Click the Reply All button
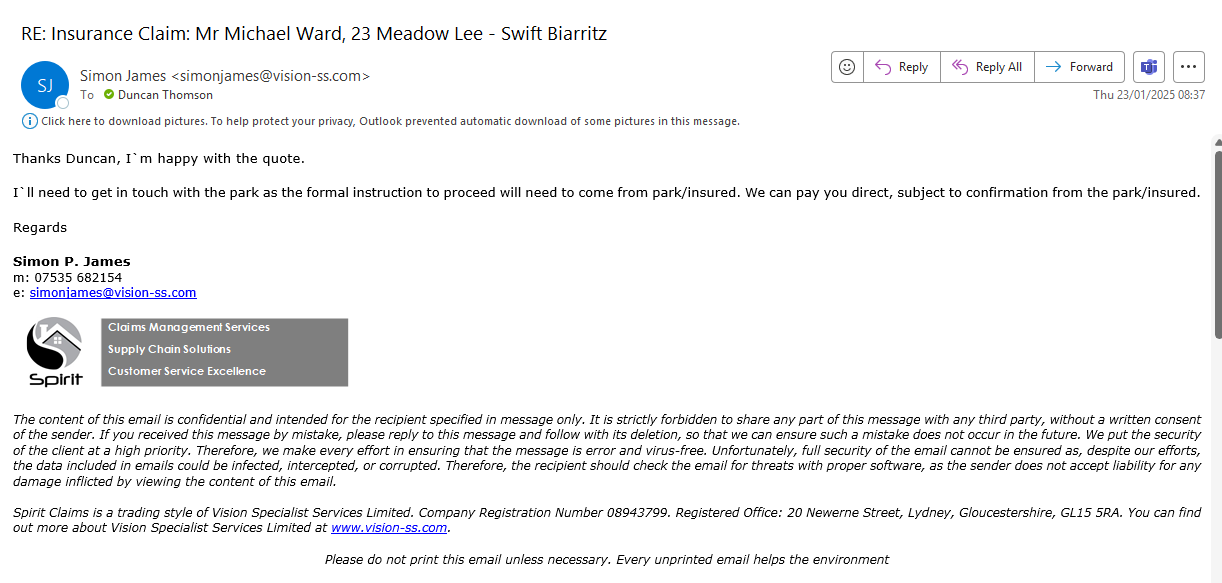The width and height of the screenshot is (1222, 583). pyautogui.click(x=987, y=67)
